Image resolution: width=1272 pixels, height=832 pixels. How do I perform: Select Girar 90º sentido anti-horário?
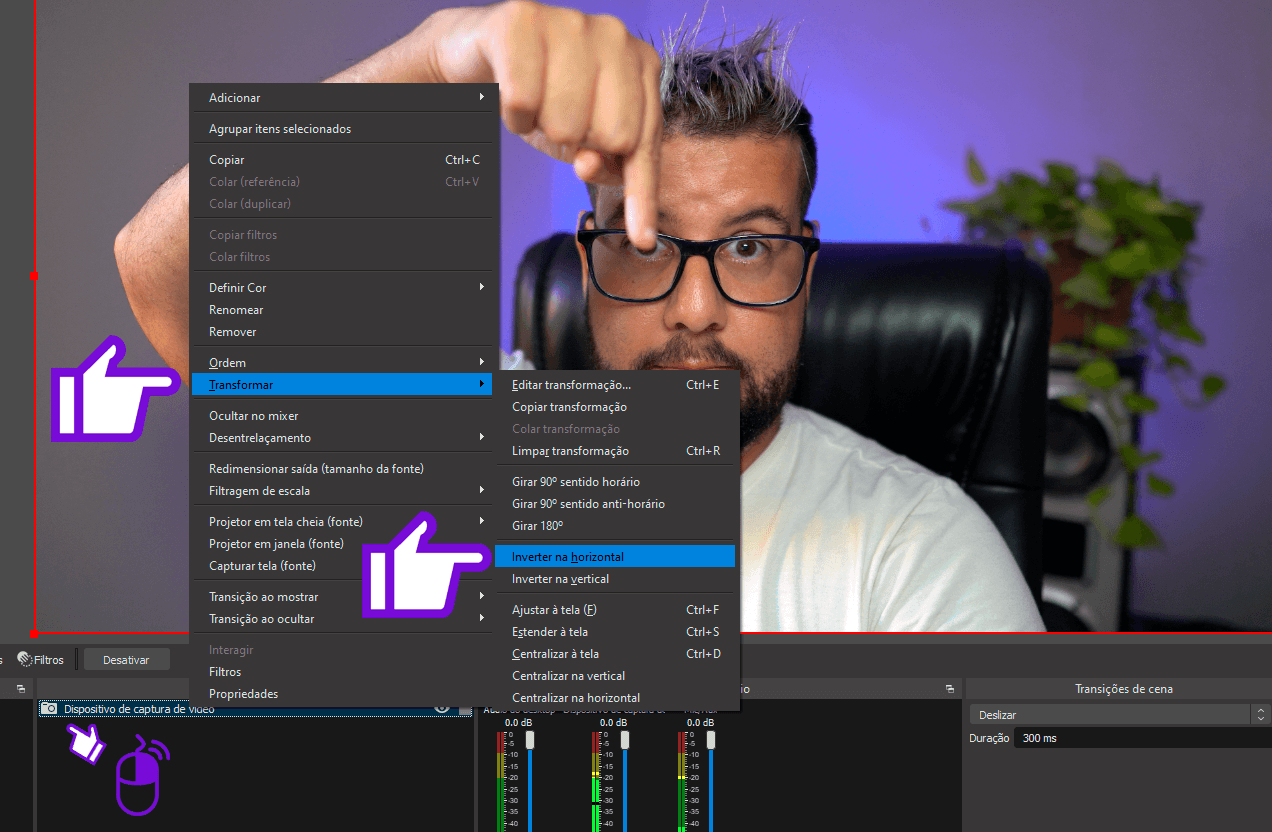point(616,504)
